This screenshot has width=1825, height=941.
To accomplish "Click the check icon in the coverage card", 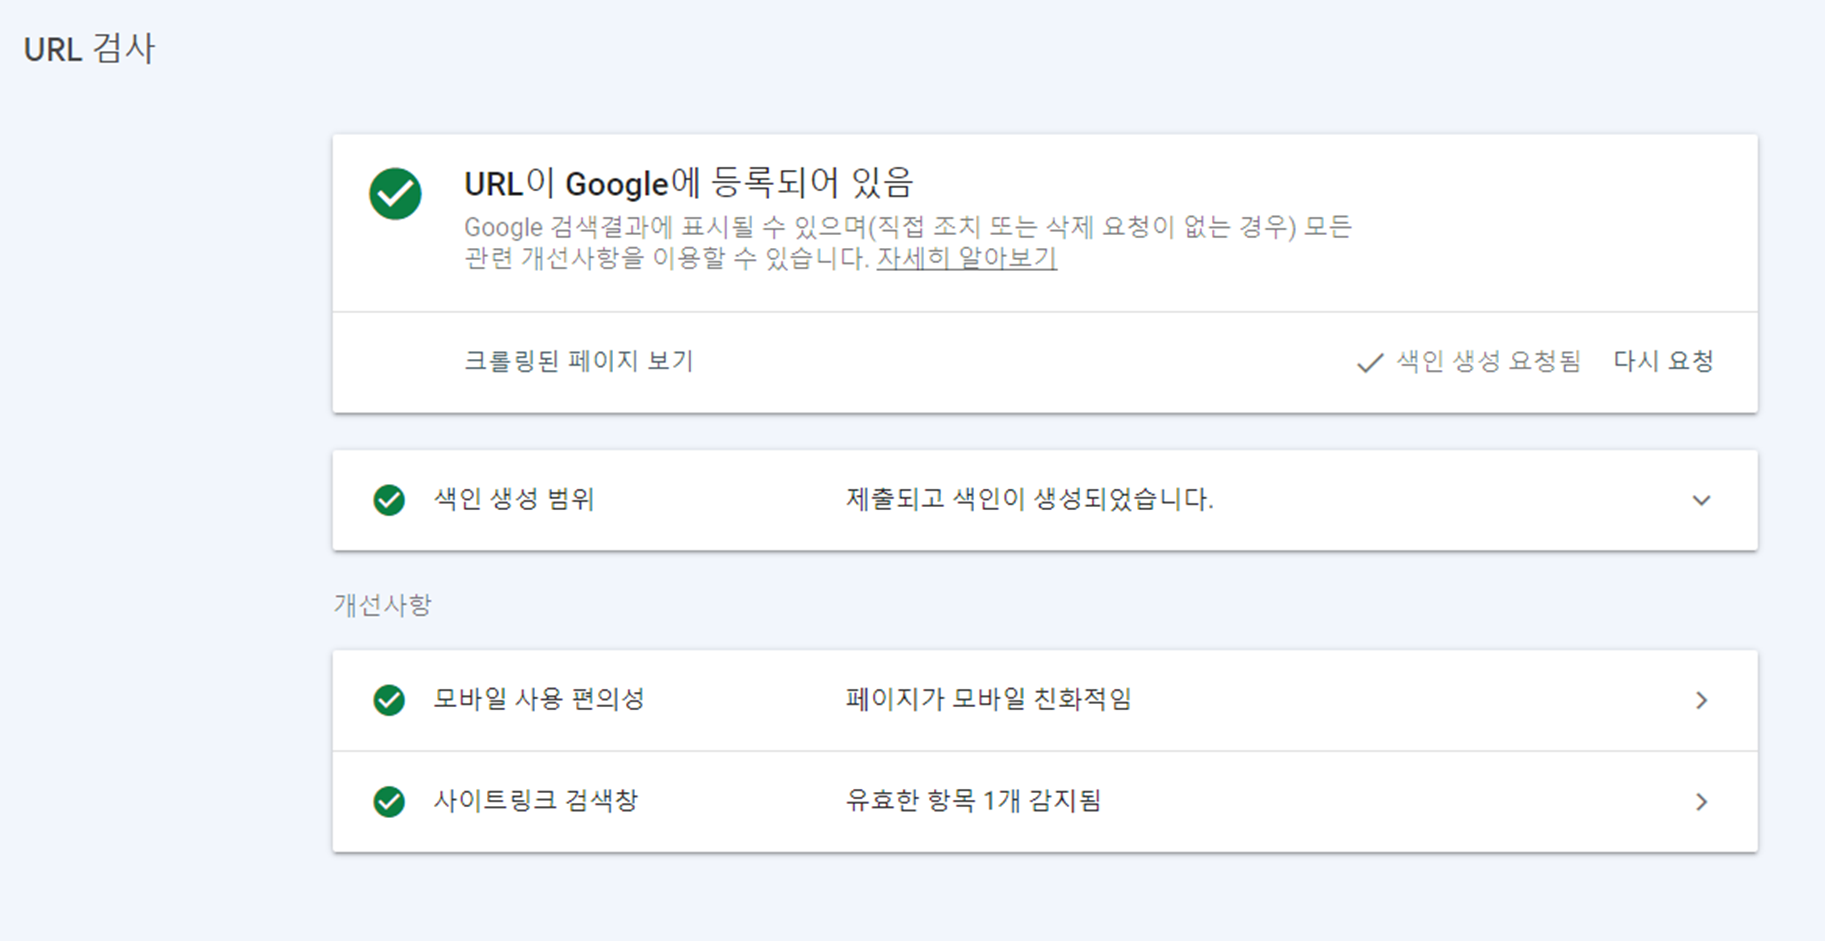I will pyautogui.click(x=390, y=500).
